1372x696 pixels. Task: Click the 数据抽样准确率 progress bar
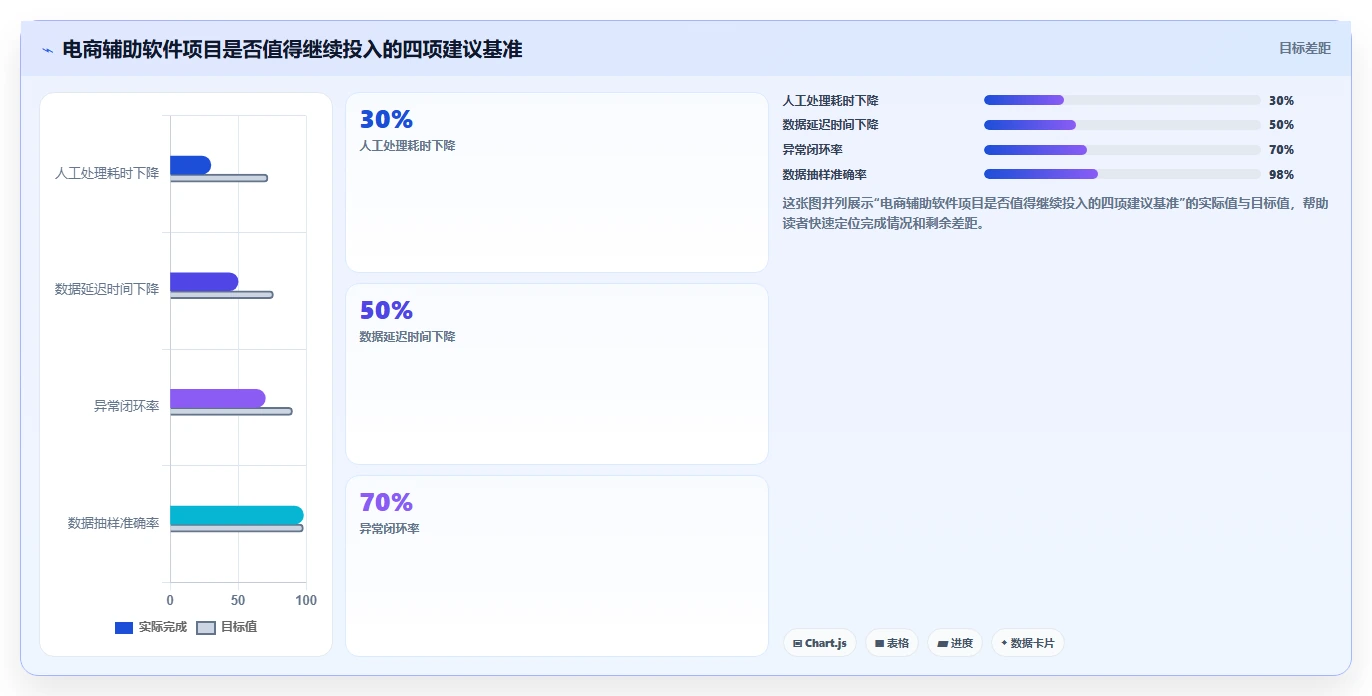tap(1122, 174)
